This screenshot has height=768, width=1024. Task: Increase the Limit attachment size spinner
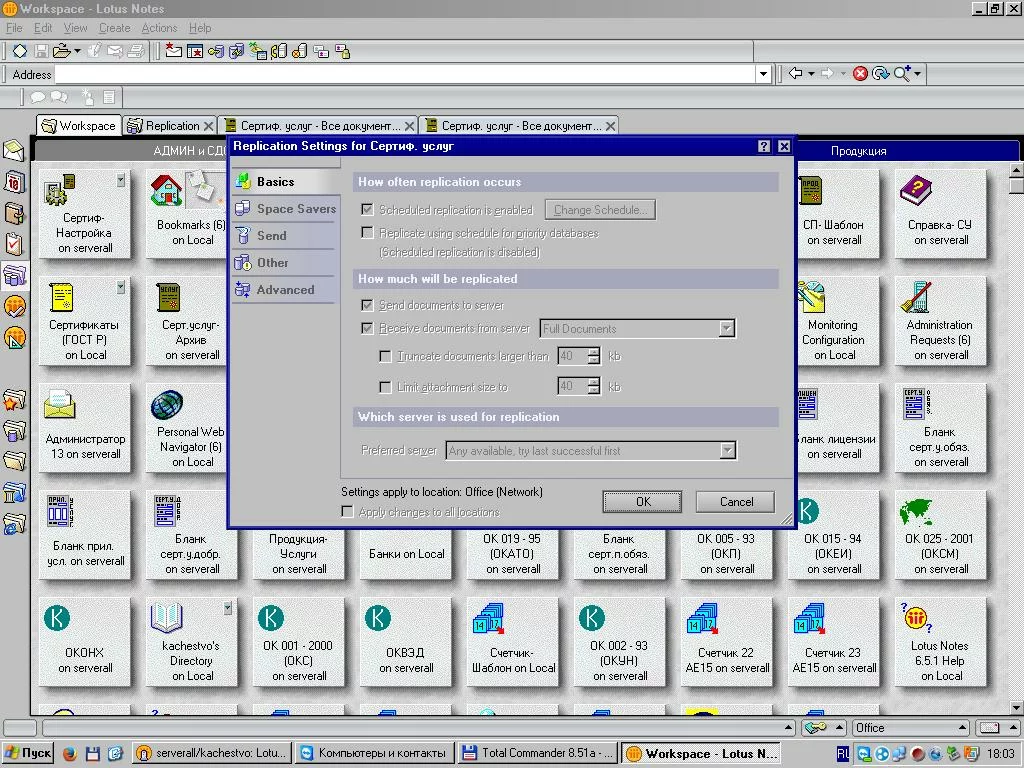click(x=594, y=382)
